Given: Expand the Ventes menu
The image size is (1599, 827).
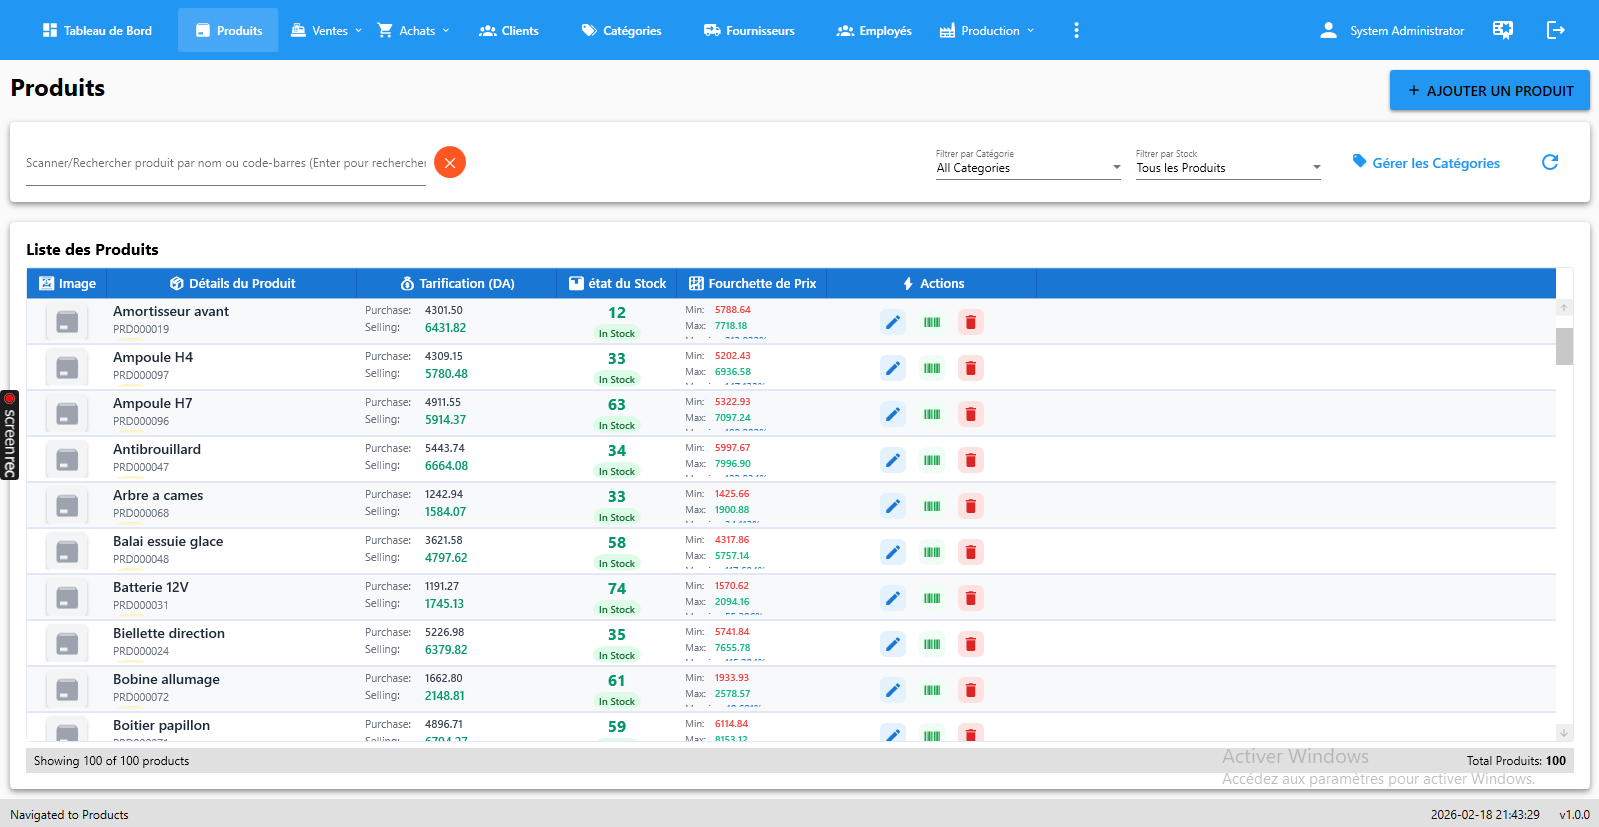Looking at the screenshot, I should pos(326,30).
